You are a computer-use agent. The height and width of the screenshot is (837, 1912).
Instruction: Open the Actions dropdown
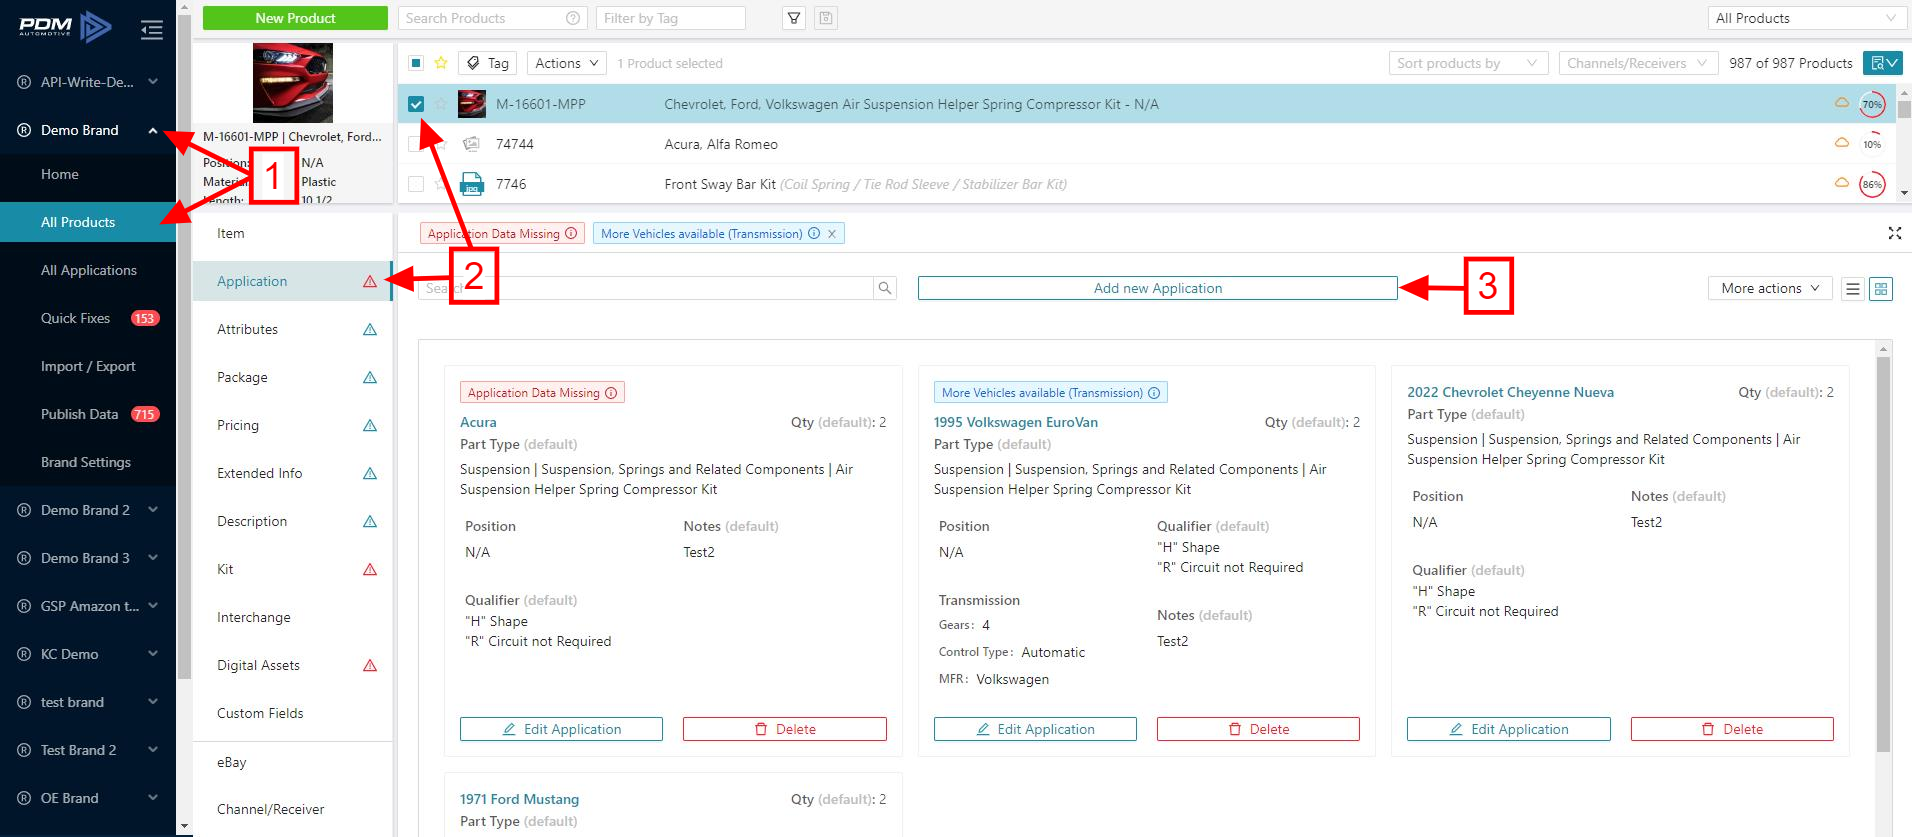pyautogui.click(x=567, y=63)
